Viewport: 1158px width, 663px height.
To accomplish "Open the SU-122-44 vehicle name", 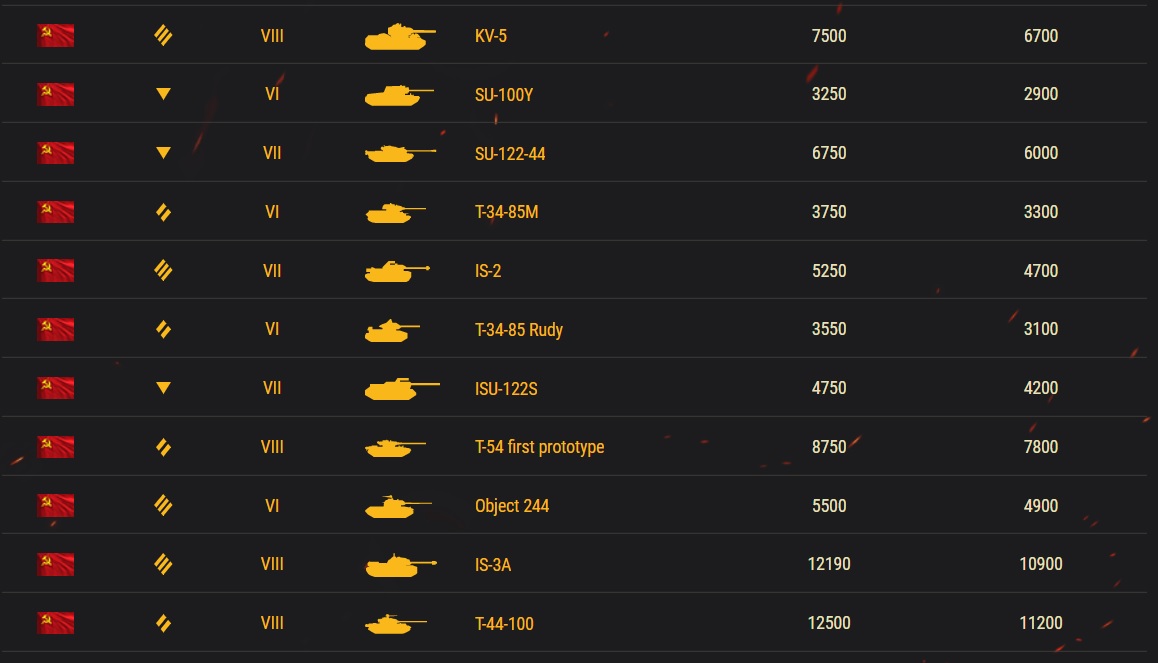I will coord(510,154).
